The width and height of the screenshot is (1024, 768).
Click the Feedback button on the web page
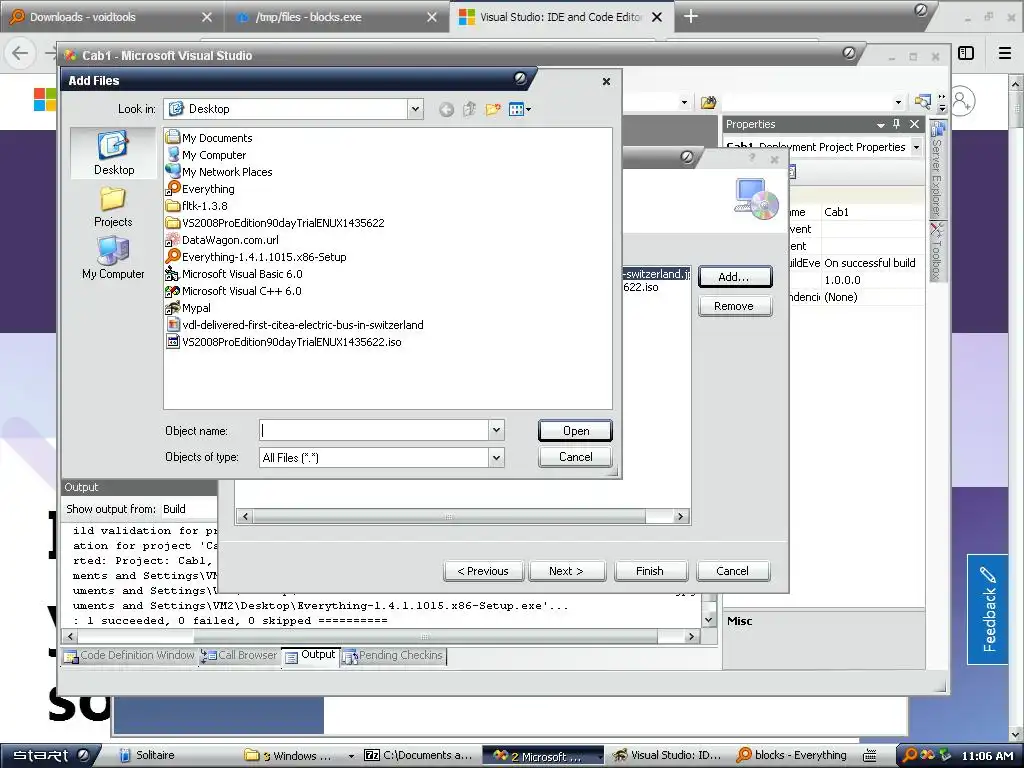coord(987,609)
